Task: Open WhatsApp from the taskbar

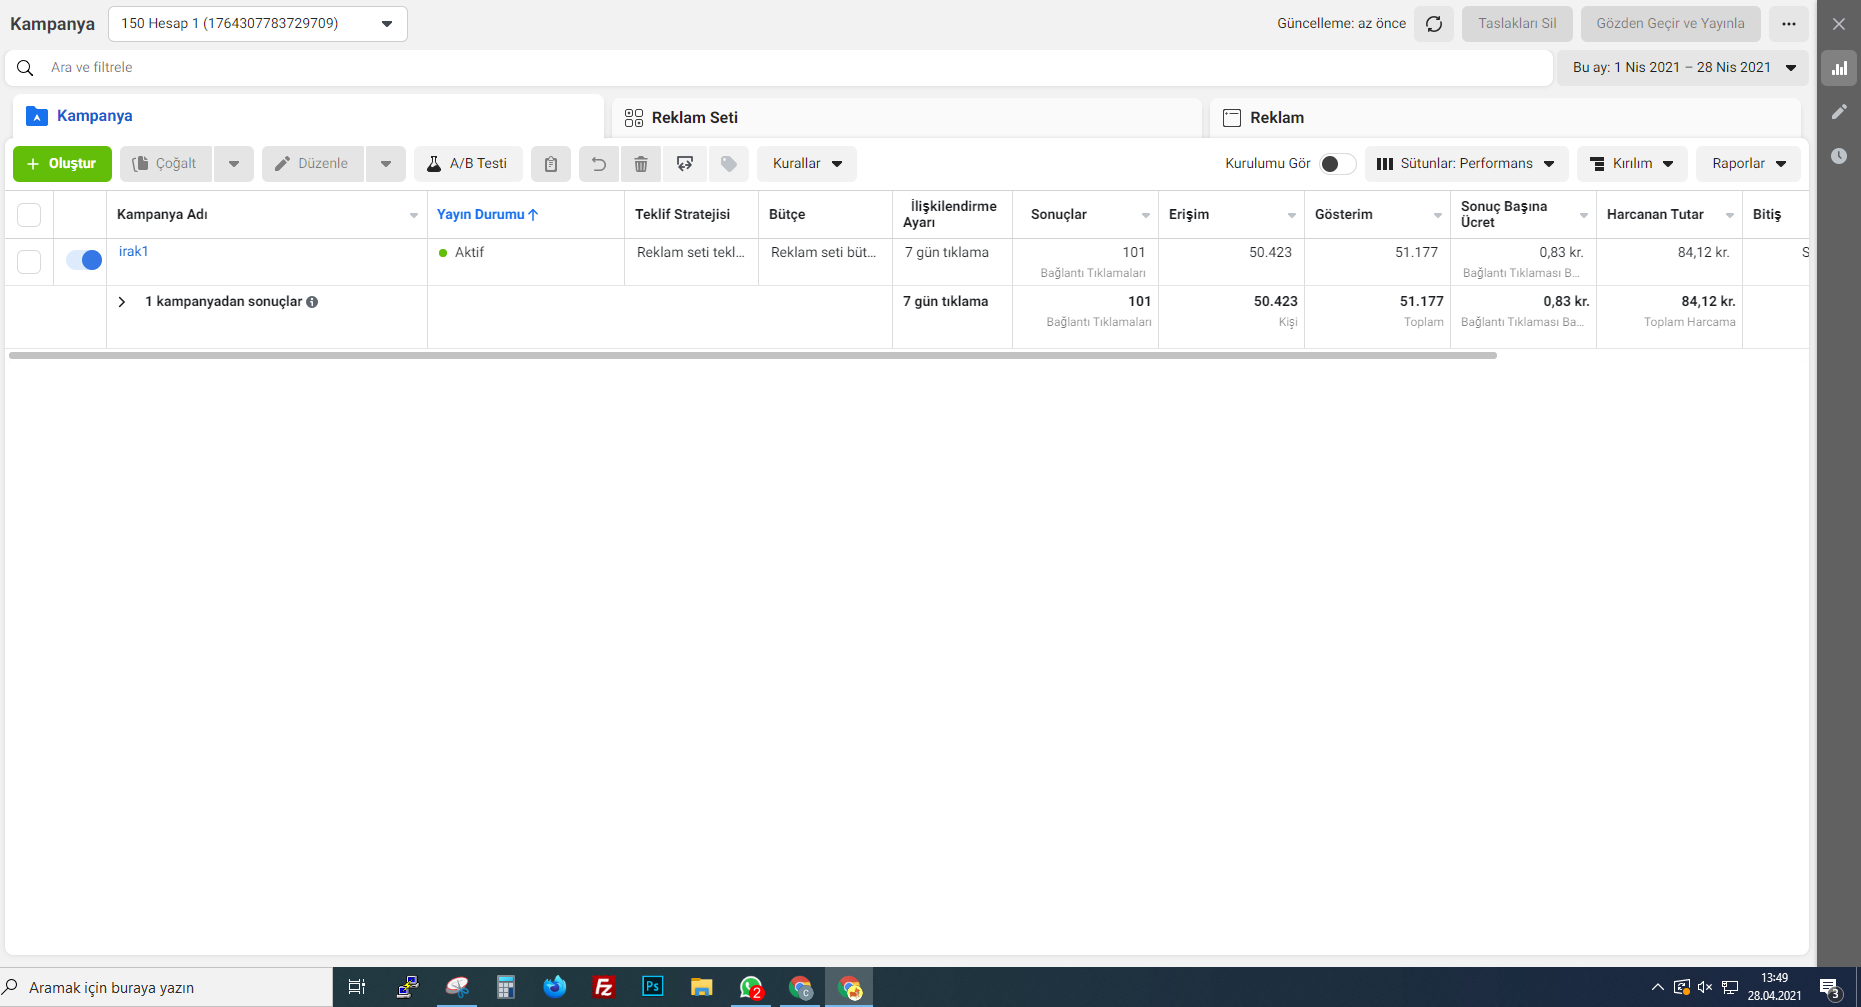Action: pyautogui.click(x=751, y=987)
